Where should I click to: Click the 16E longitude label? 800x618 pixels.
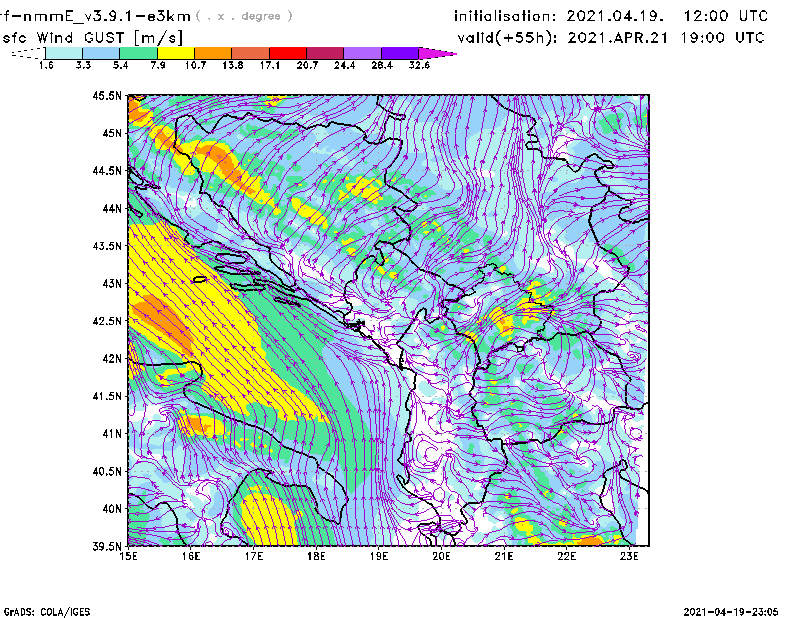click(x=191, y=556)
